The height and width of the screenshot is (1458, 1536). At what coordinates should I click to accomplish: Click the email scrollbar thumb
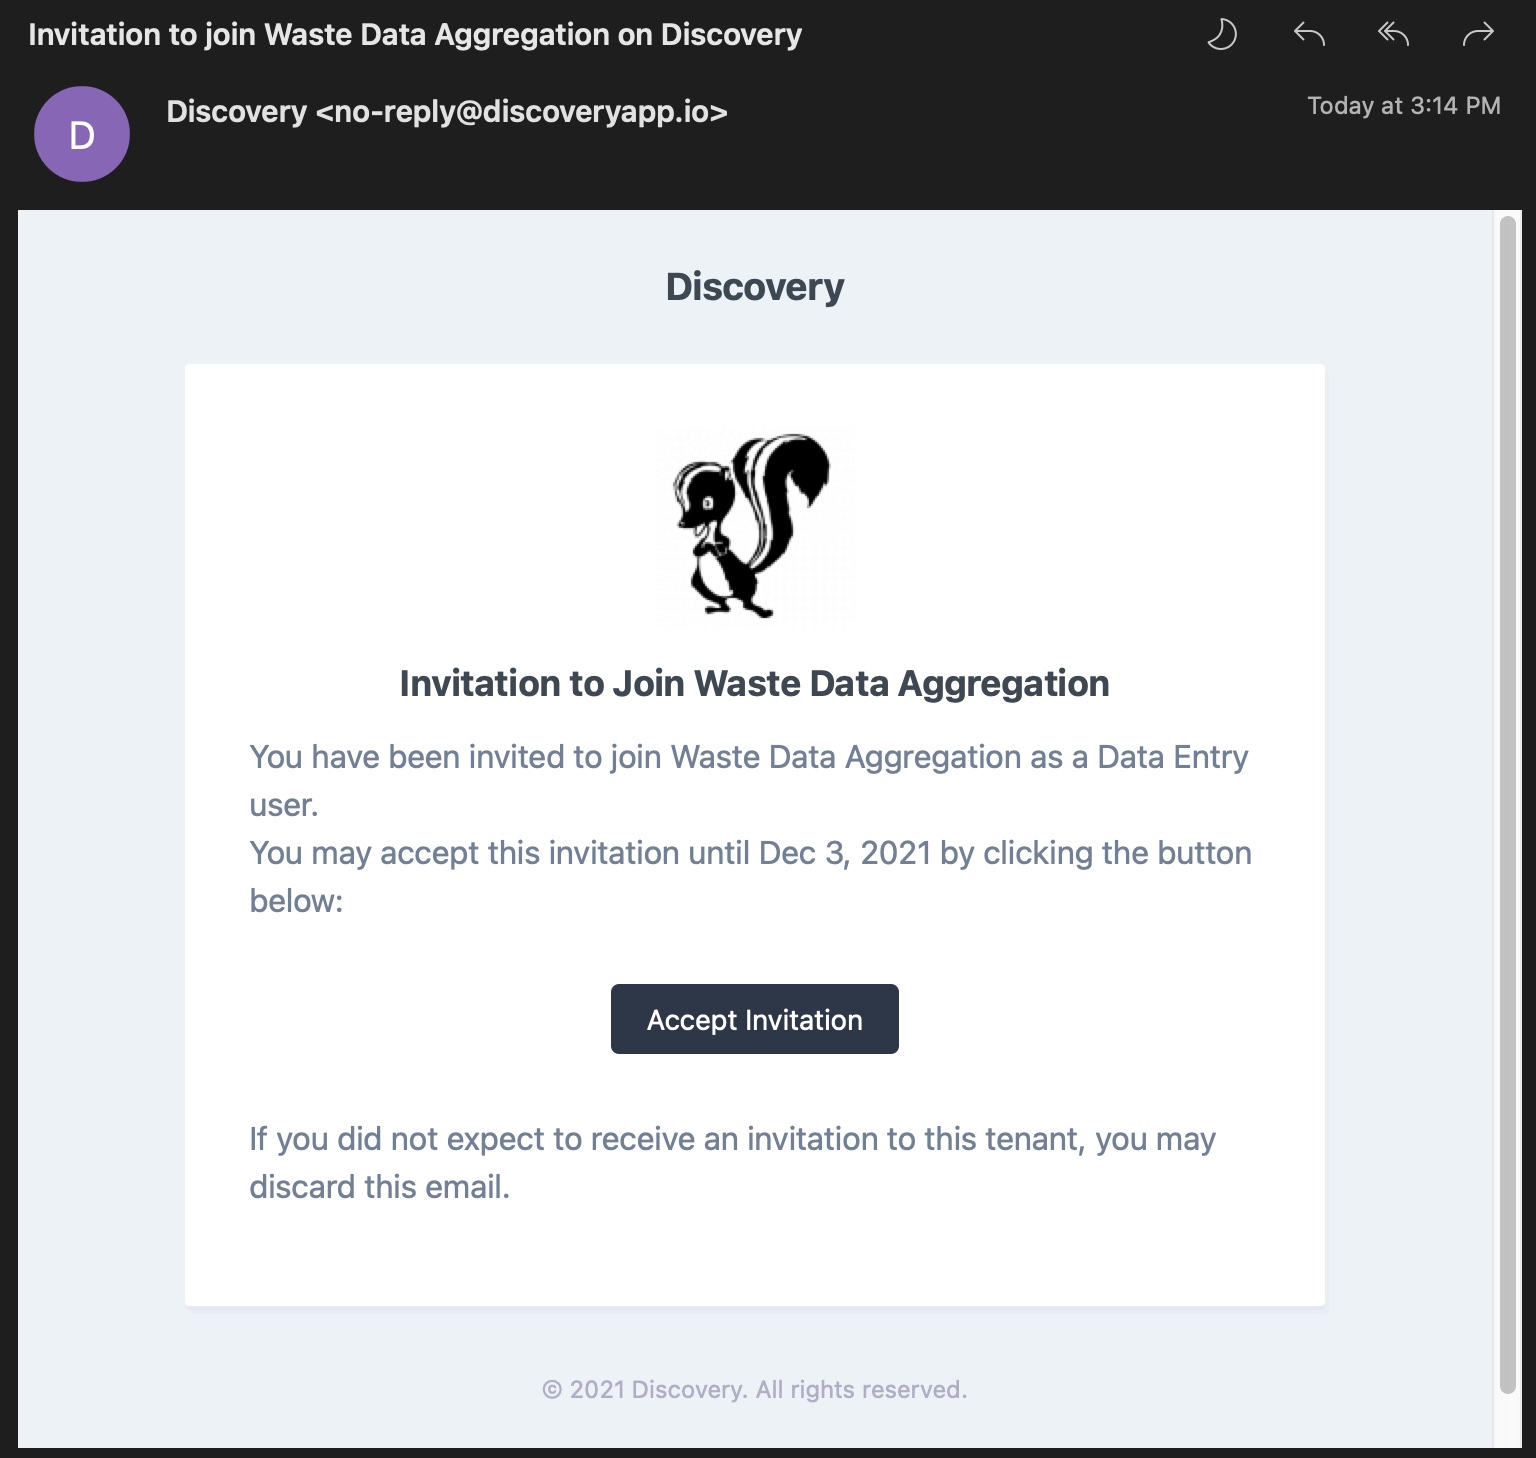click(x=1508, y=805)
